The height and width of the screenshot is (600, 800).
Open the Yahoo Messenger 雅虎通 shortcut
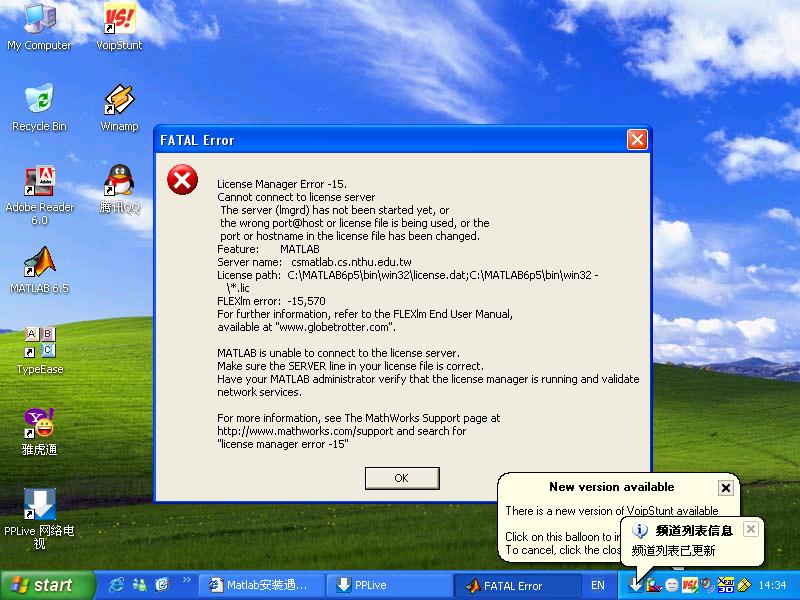coord(39,432)
